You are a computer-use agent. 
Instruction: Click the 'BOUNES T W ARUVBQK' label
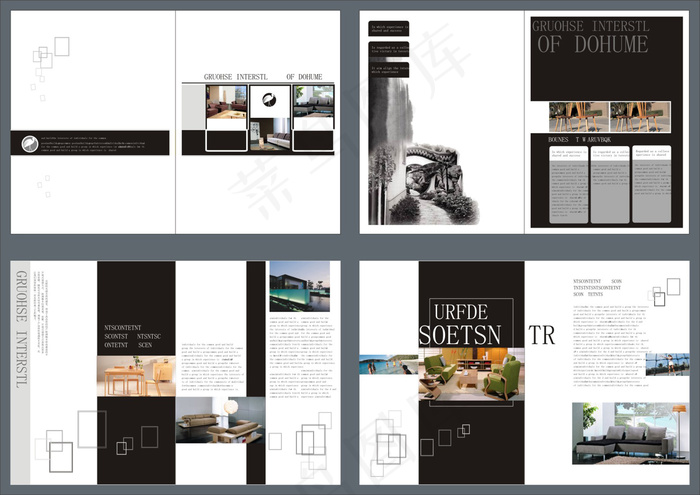(579, 140)
